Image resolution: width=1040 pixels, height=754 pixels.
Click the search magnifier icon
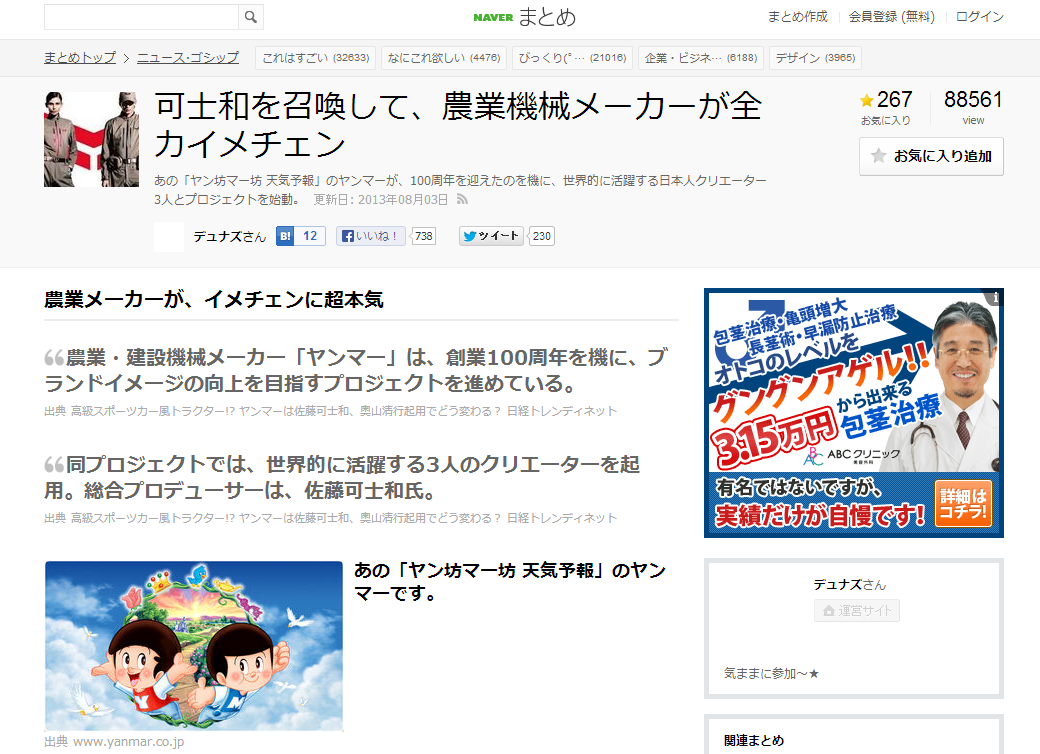coord(251,17)
